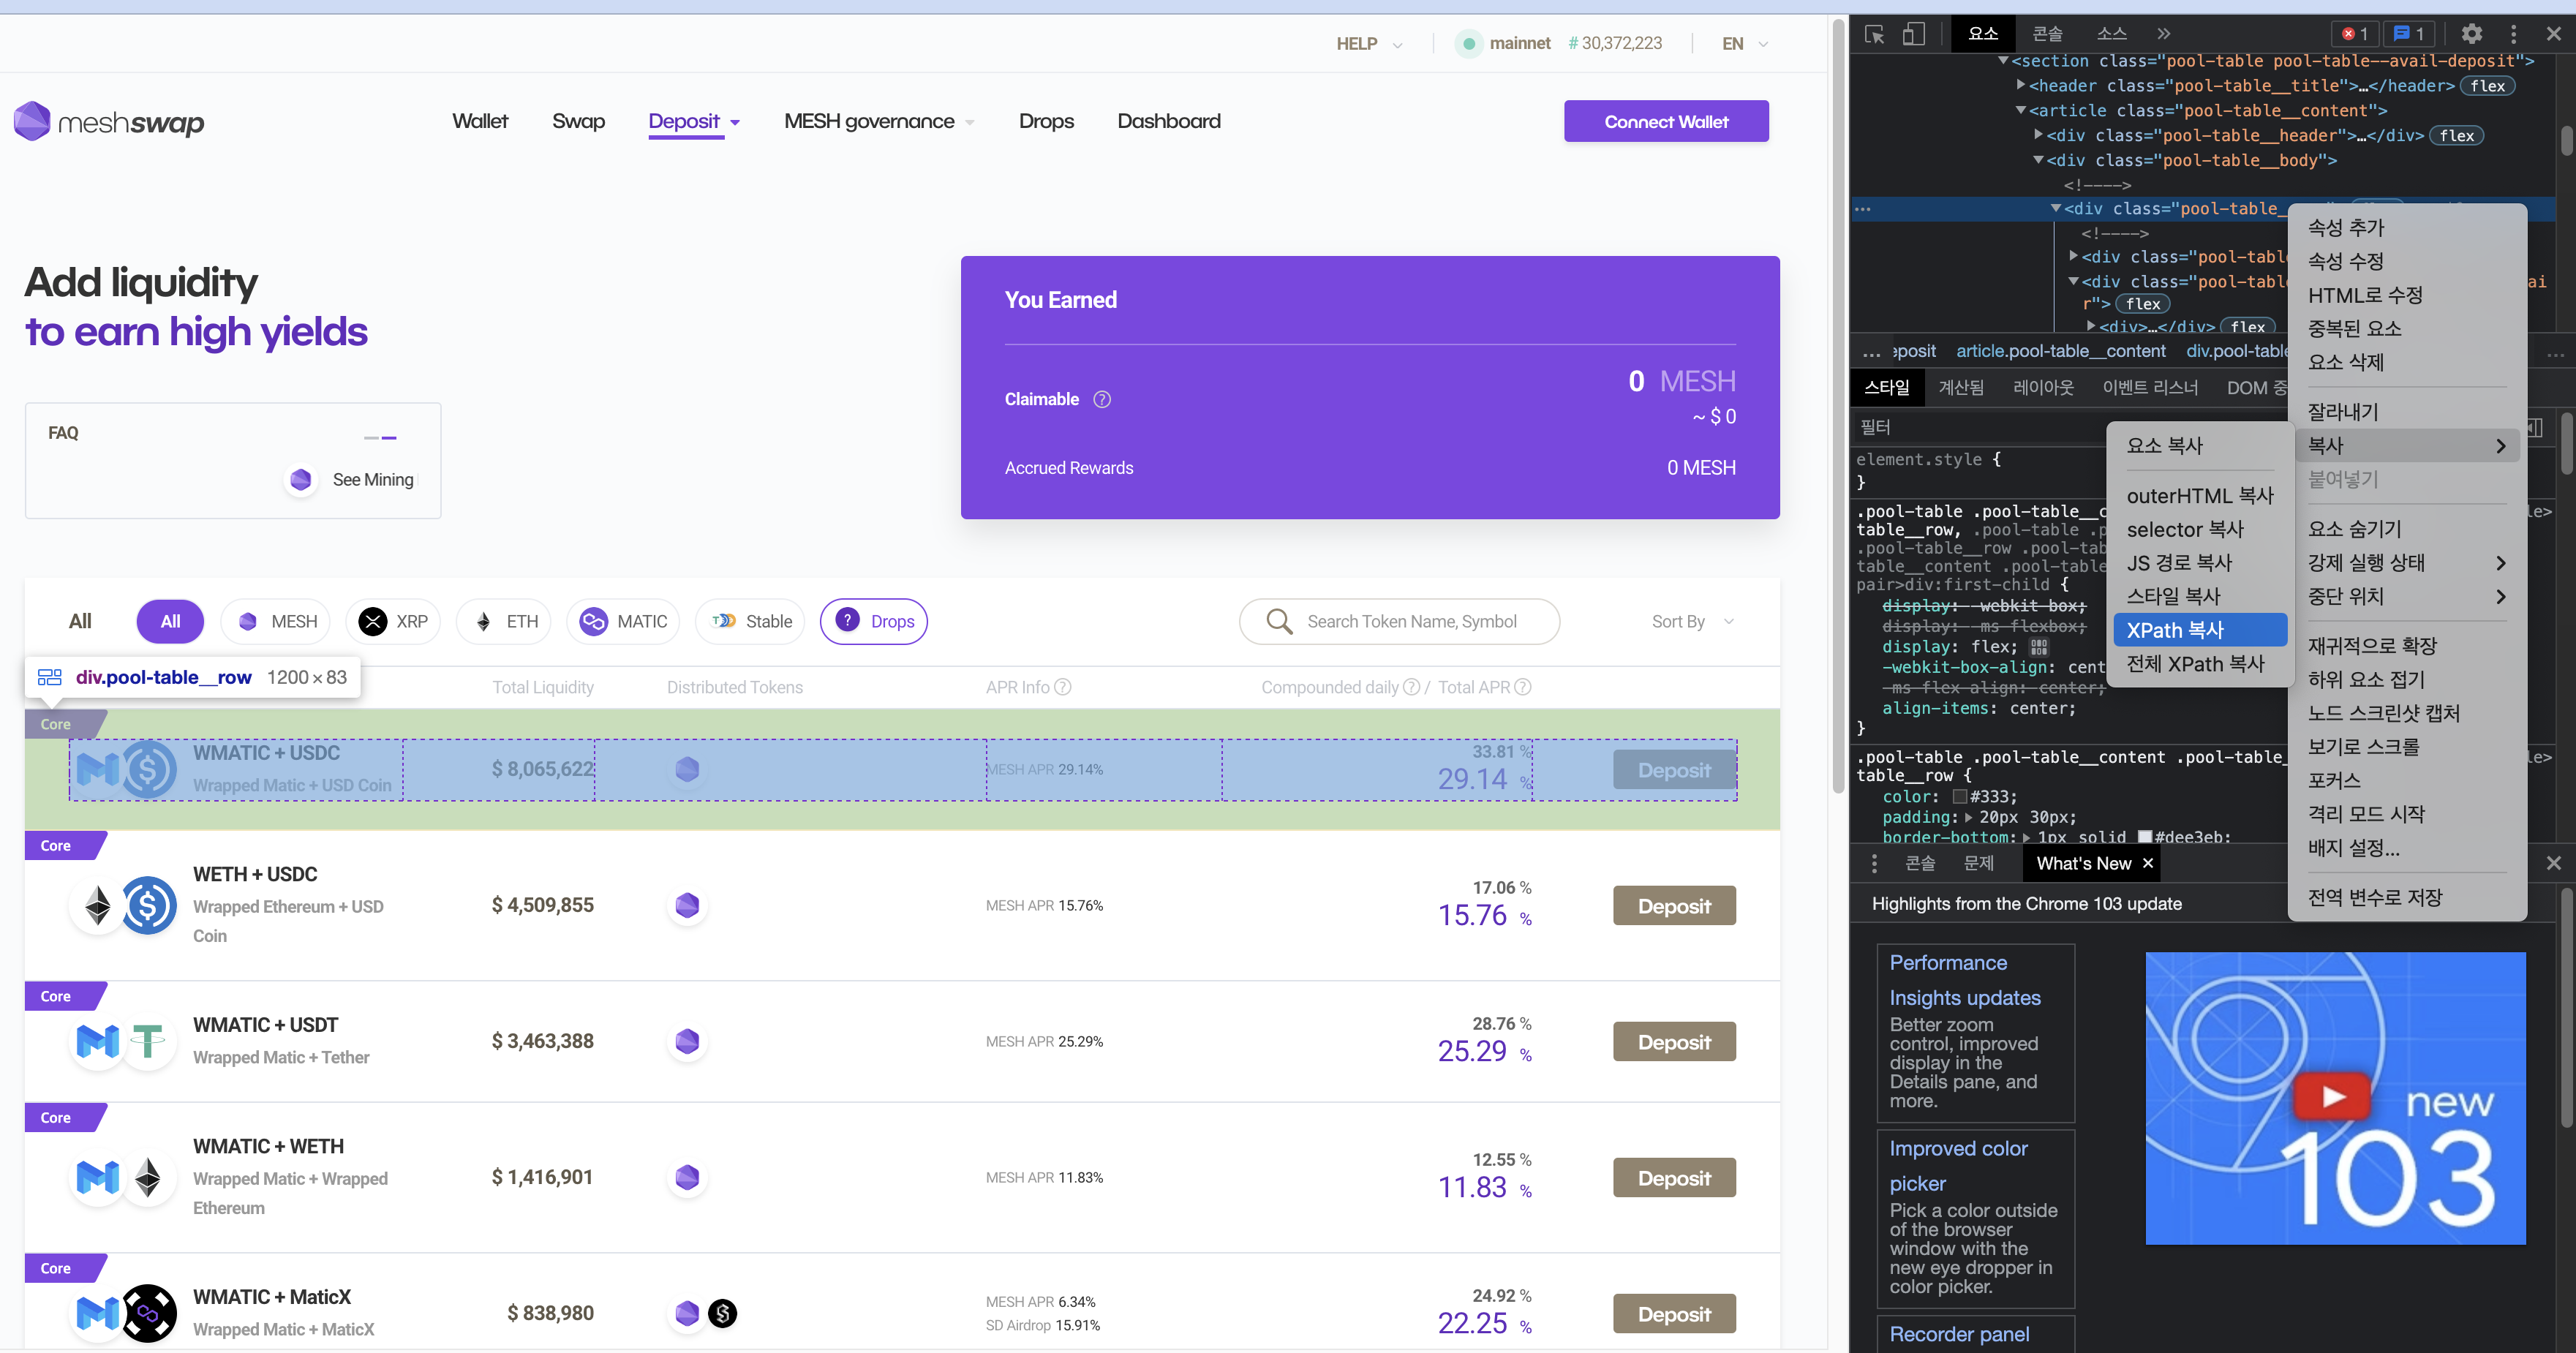The image size is (2576, 1353).
Task: Expand the pool-table__header div node
Action: pos(2038,135)
